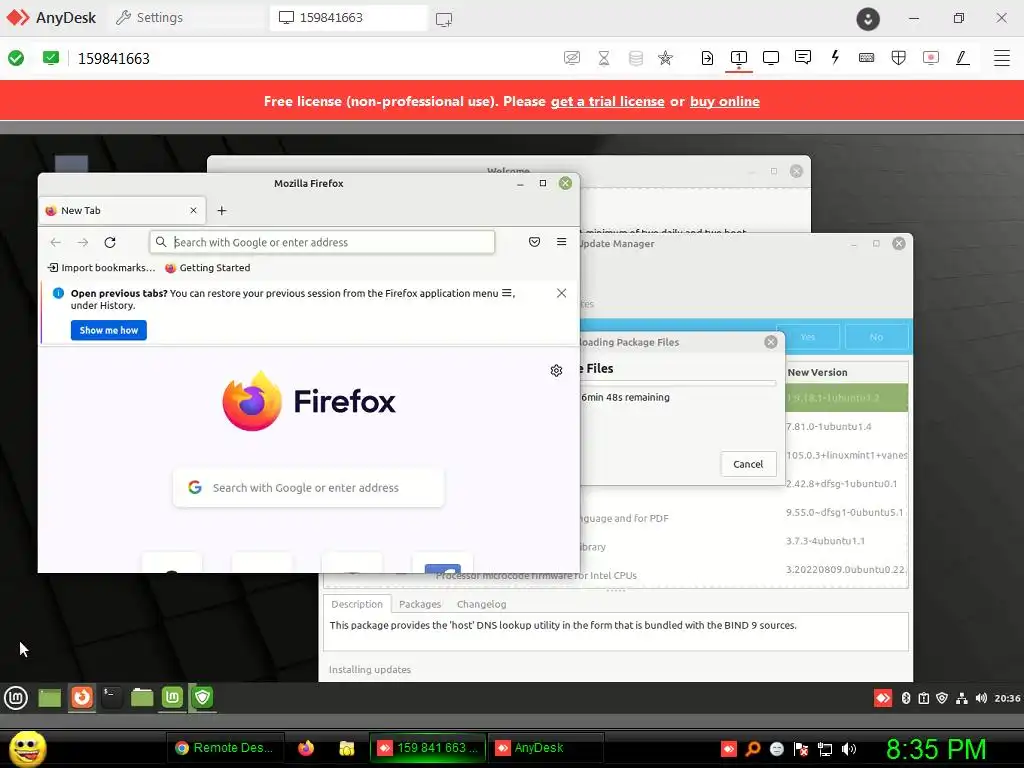Dismiss the Open previous tabs notification

pos(562,293)
